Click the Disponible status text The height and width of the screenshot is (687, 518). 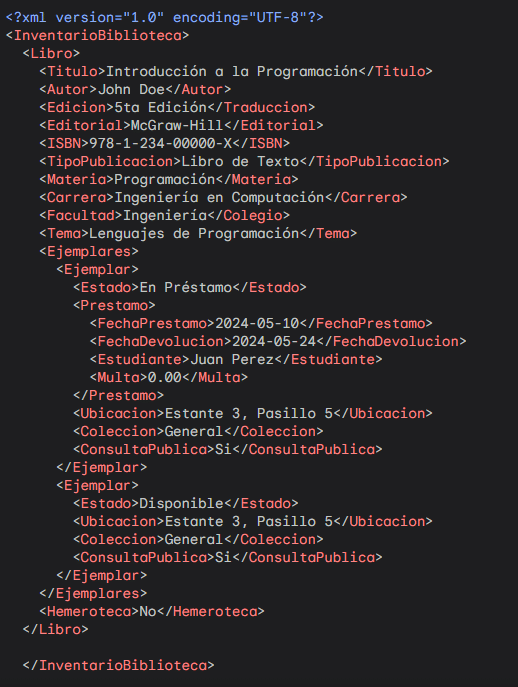pos(181,503)
